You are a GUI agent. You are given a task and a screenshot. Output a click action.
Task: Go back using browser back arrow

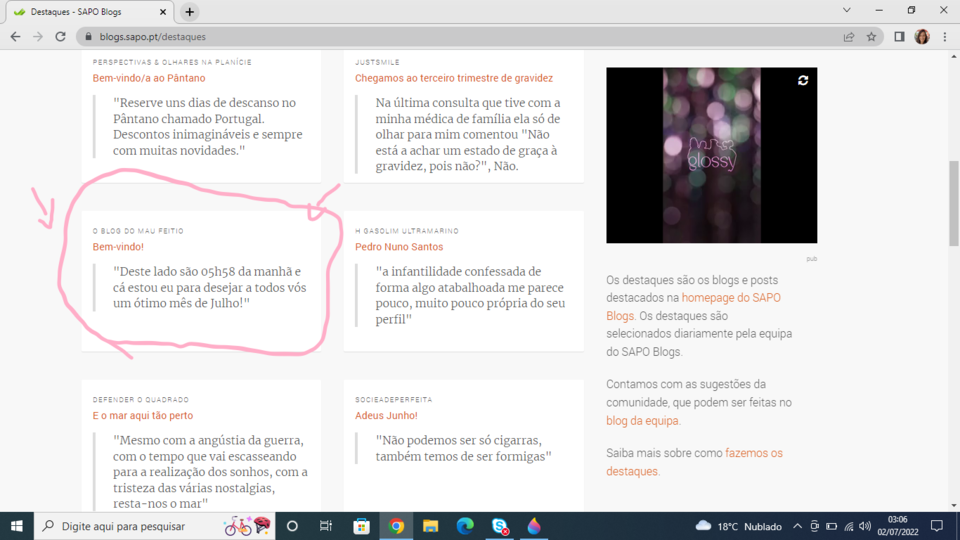15,37
